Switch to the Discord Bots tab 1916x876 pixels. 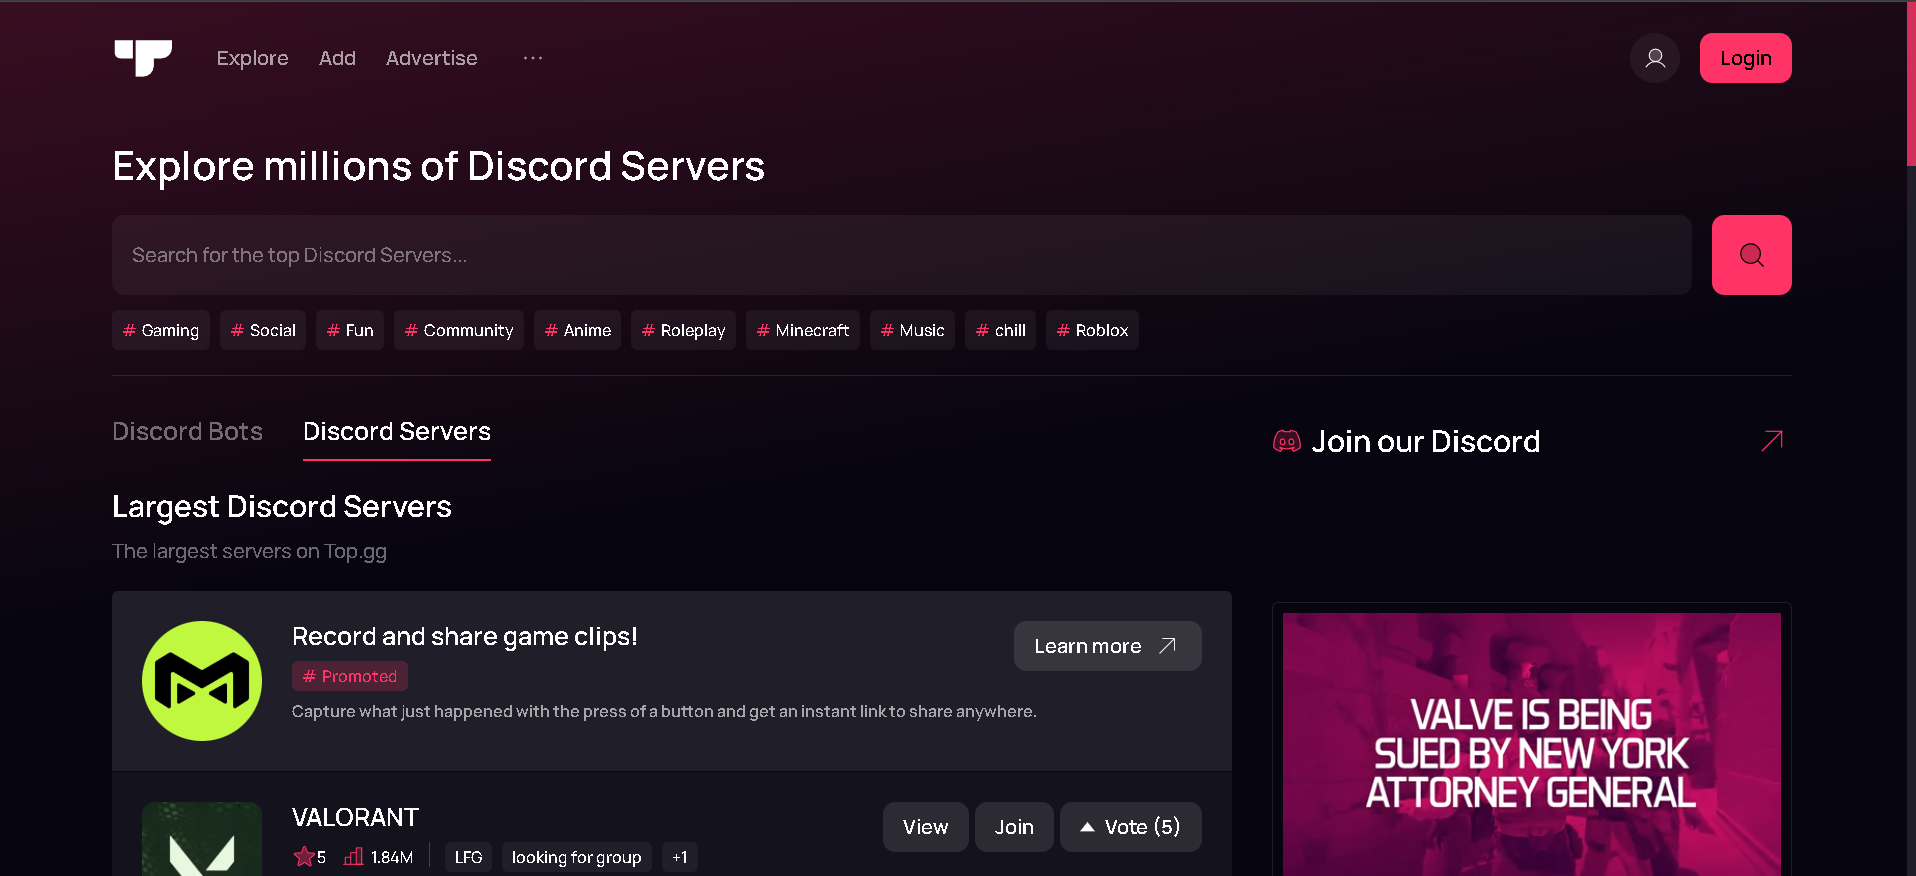coord(187,431)
